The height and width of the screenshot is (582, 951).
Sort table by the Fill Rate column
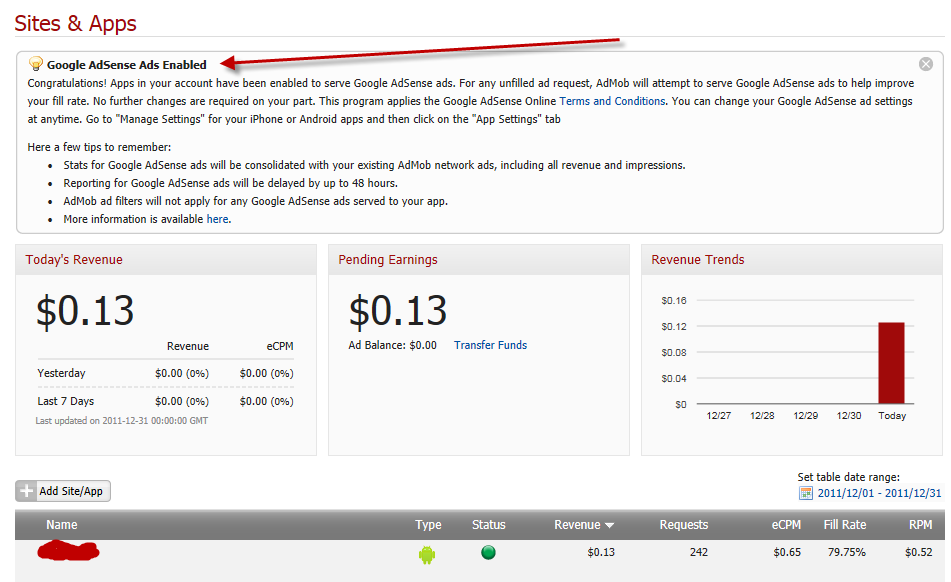[x=845, y=525]
